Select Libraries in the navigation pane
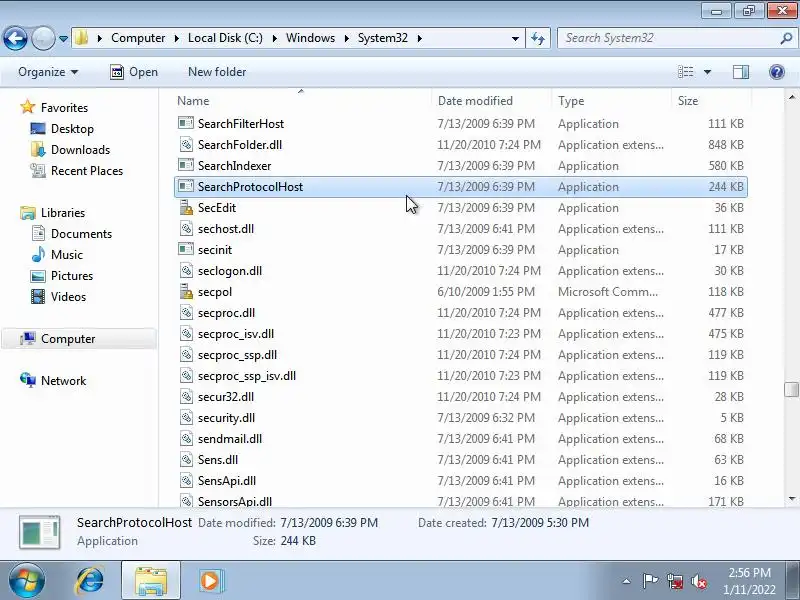Viewport: 800px width, 600px height. [x=63, y=213]
